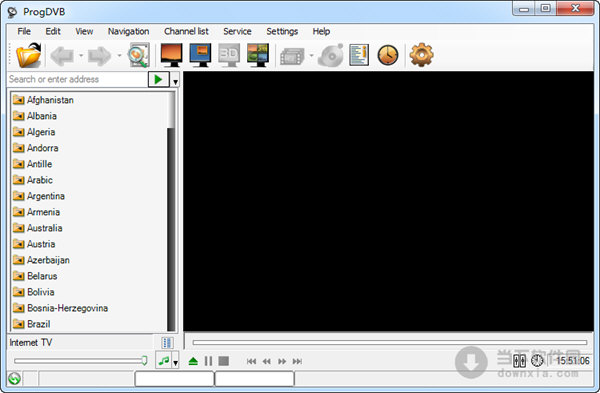Screen dimensions: 600x393
Task: Open settings via the gear icon
Action: pyautogui.click(x=421, y=55)
